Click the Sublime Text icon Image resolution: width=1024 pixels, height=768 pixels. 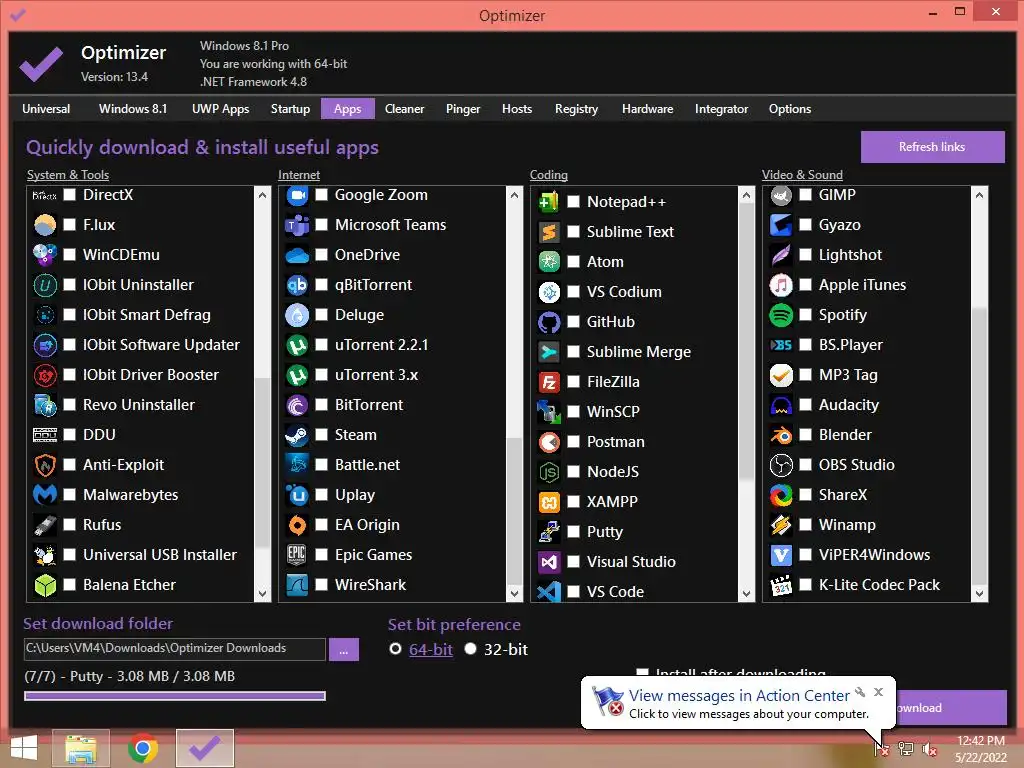coord(549,232)
